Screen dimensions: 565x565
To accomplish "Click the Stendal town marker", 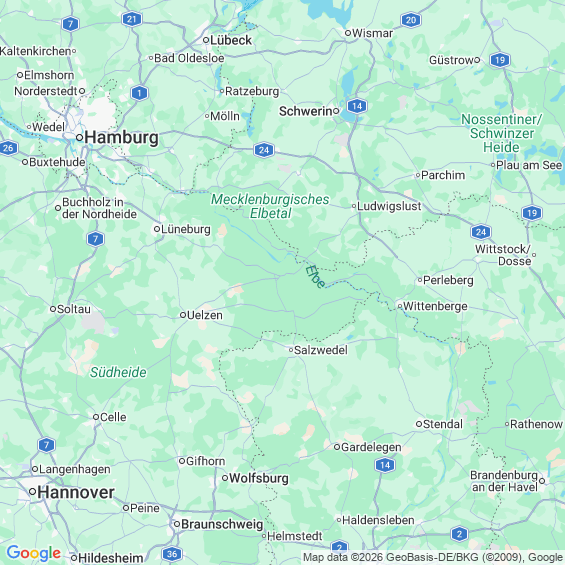I will (x=419, y=424).
